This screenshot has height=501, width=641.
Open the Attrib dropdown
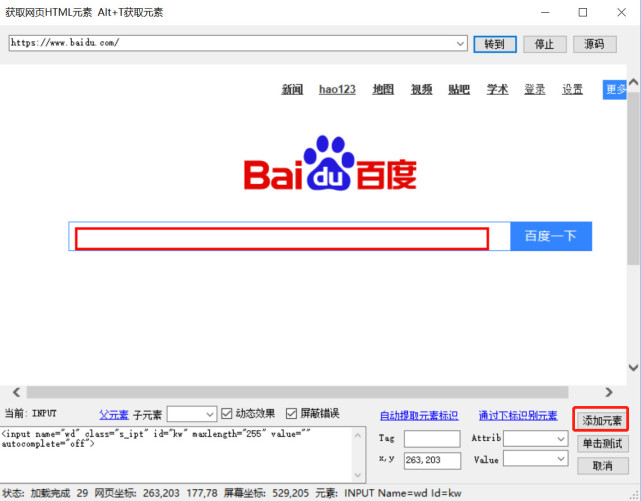[x=536, y=438]
